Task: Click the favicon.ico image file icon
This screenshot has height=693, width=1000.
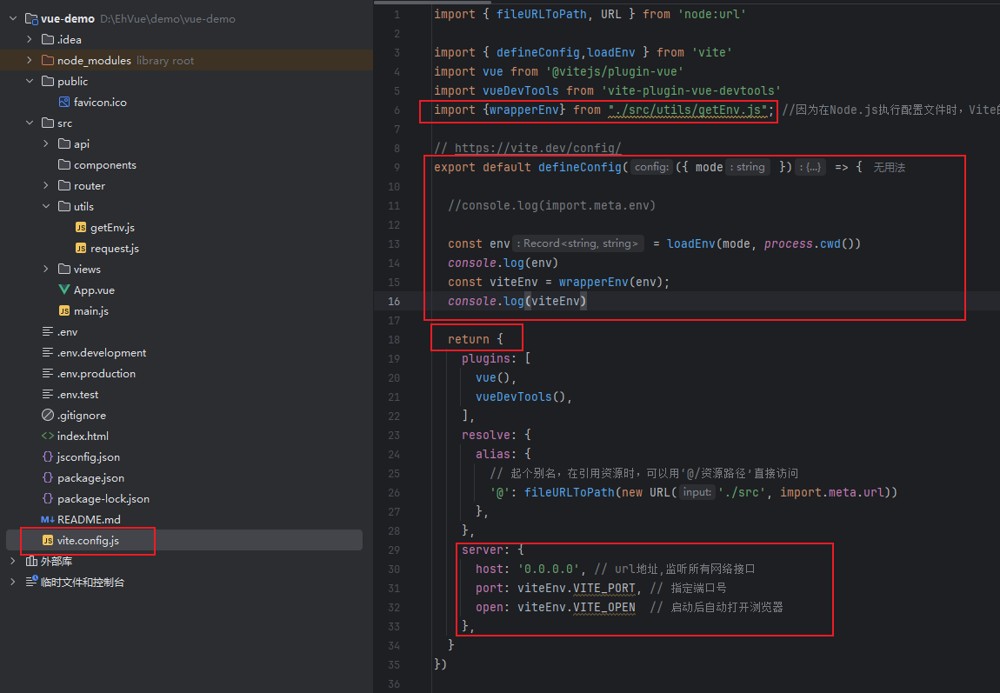Action: pyautogui.click(x=64, y=102)
